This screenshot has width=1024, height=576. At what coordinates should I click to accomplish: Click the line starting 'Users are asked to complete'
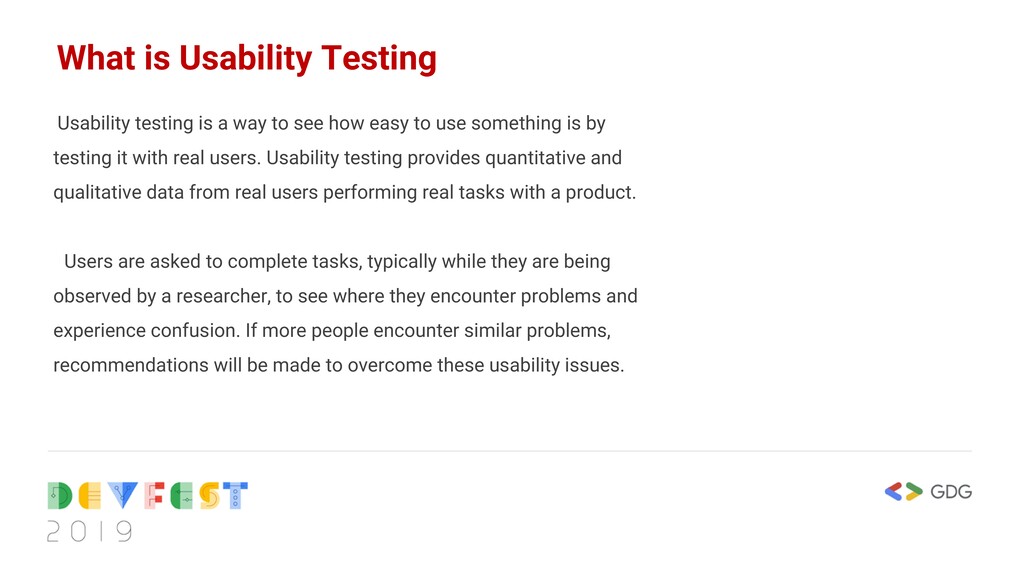tap(337, 262)
